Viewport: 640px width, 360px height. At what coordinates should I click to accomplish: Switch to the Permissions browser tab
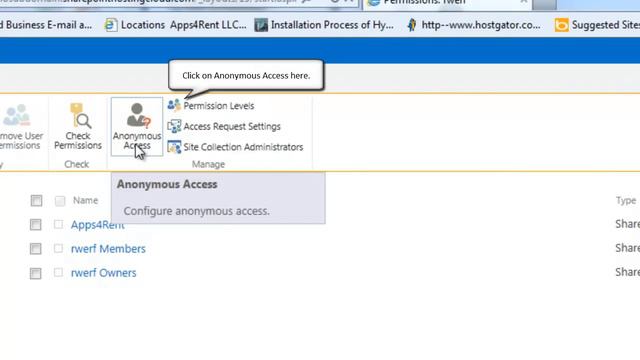pyautogui.click(x=447, y=3)
